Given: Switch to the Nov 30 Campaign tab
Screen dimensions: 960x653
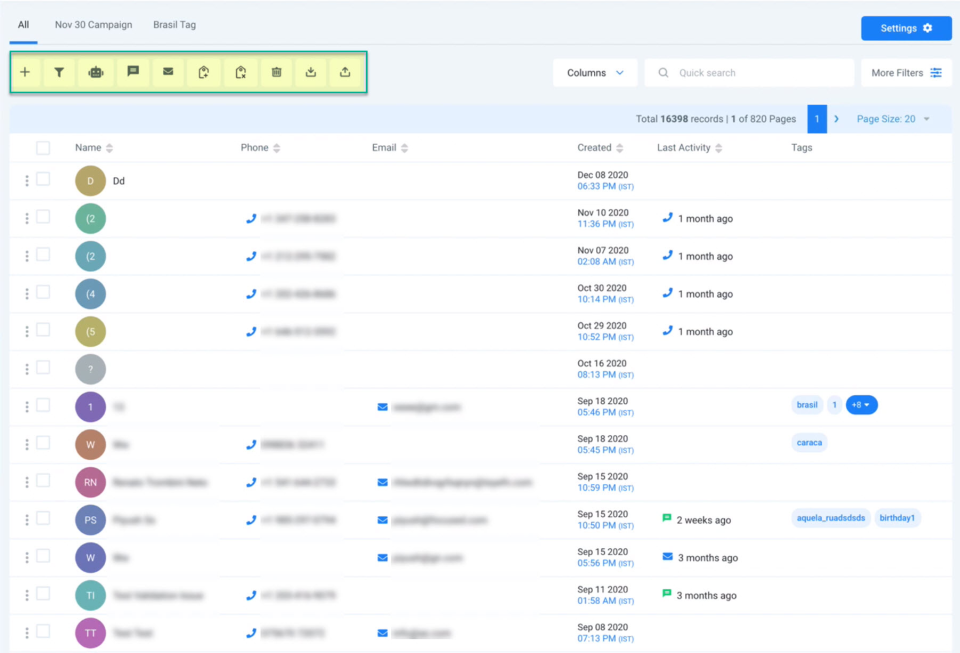Looking at the screenshot, I should click(93, 24).
